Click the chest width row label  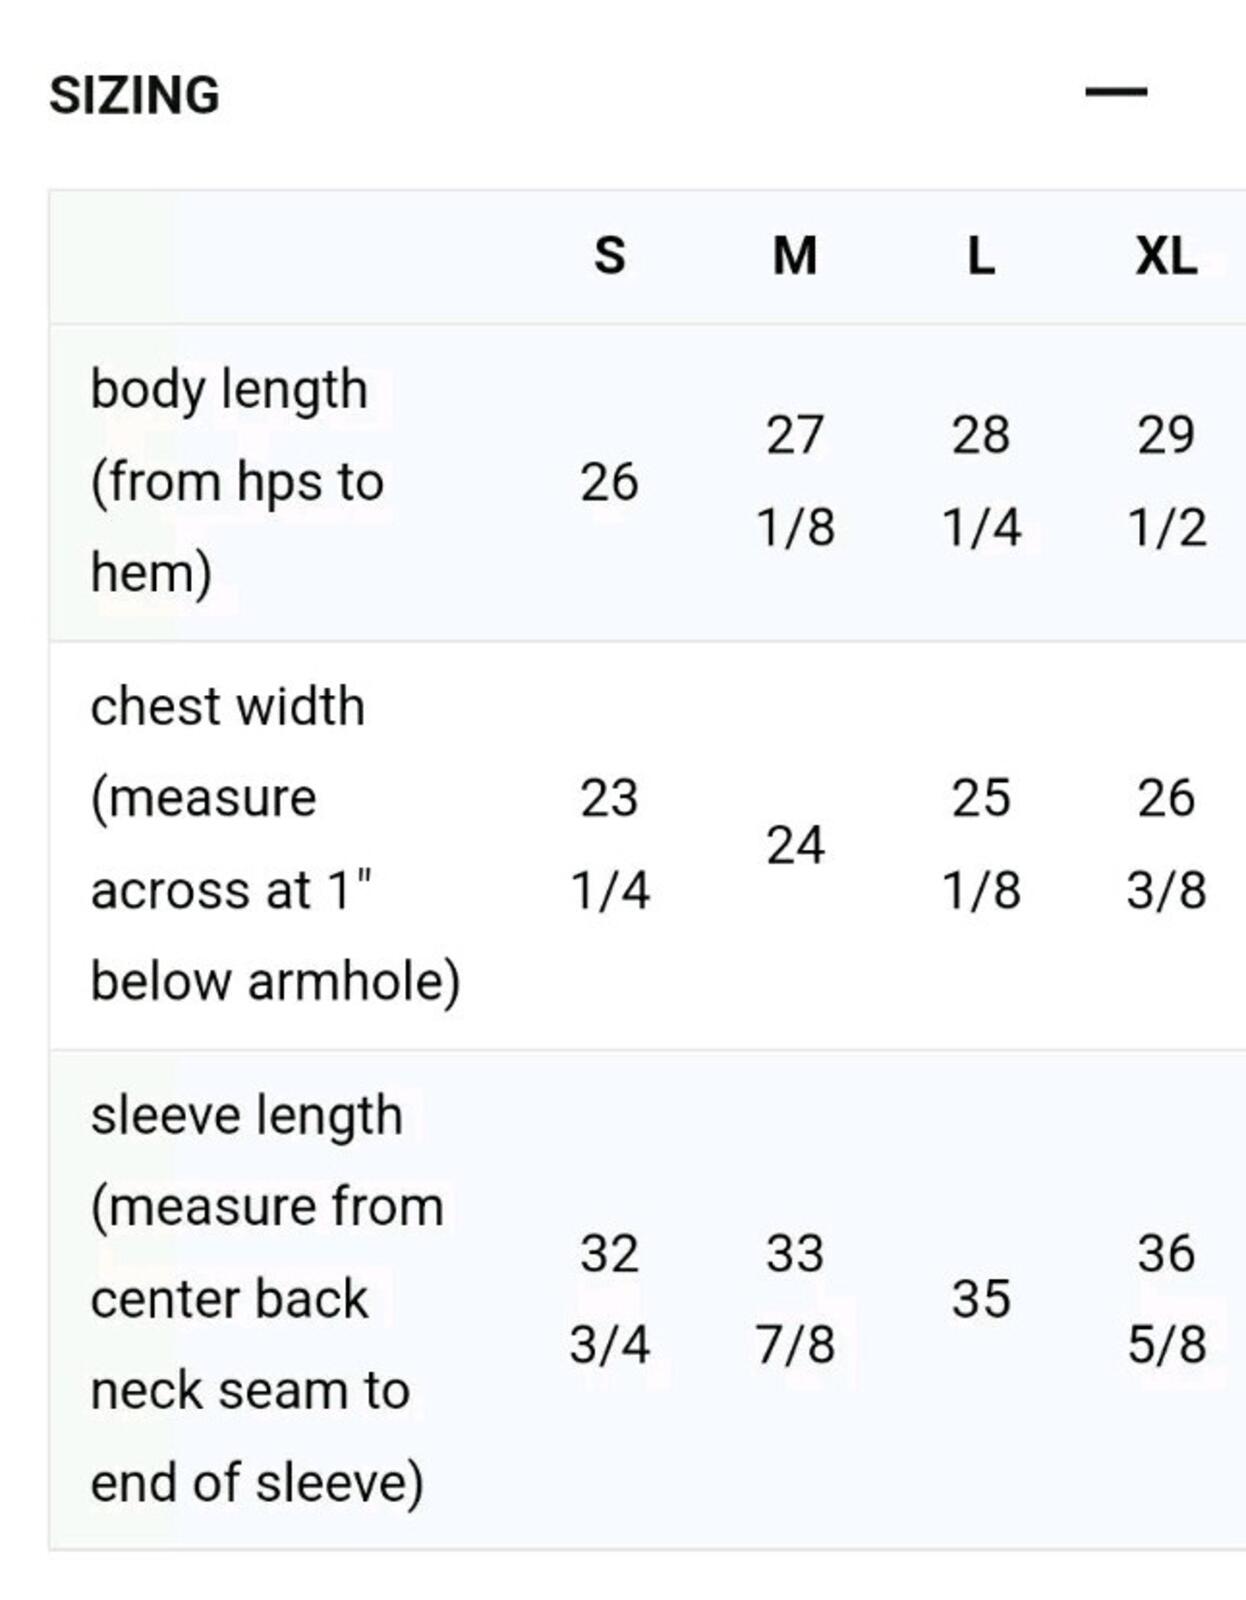coord(275,845)
